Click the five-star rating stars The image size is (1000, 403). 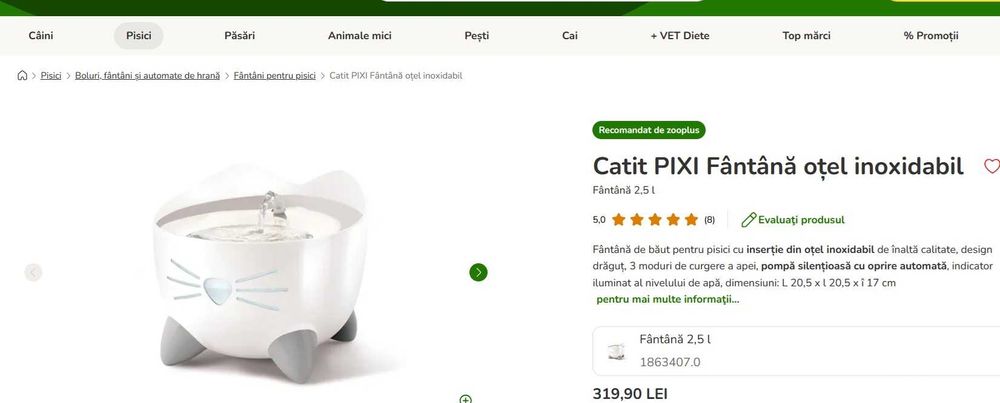click(655, 220)
